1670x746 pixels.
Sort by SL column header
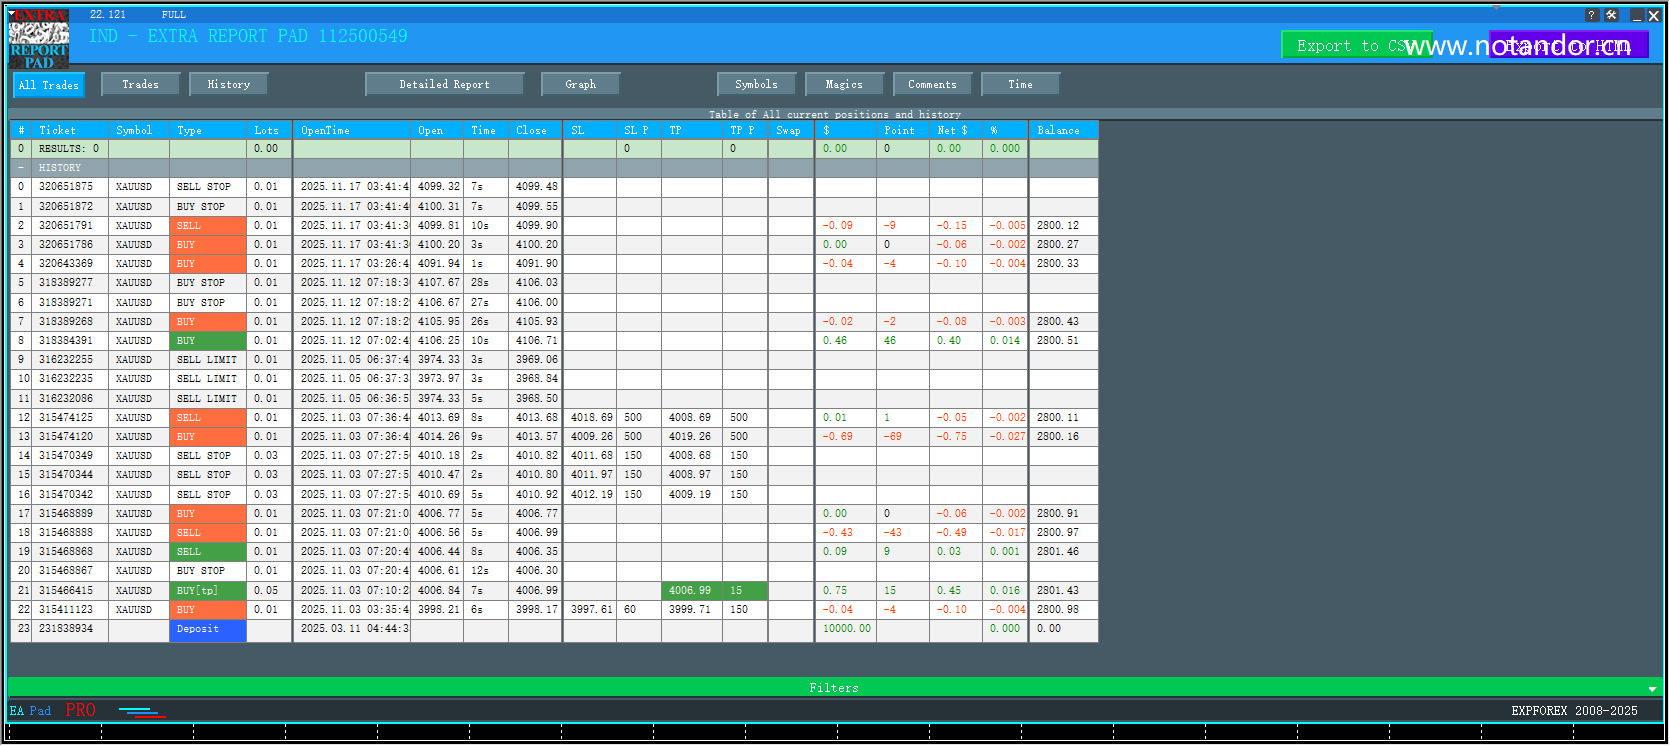point(590,130)
